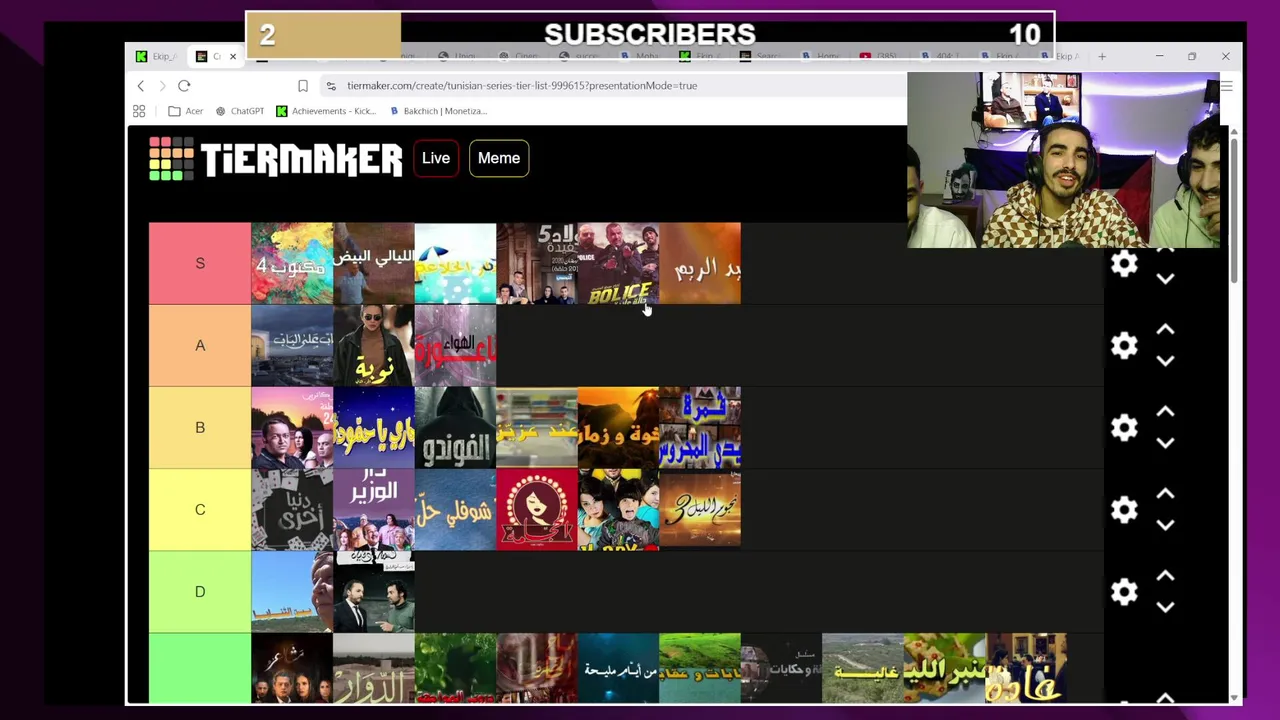Image resolution: width=1280 pixels, height=720 pixels.
Task: Switch to the Search tab
Action: [x=762, y=56]
